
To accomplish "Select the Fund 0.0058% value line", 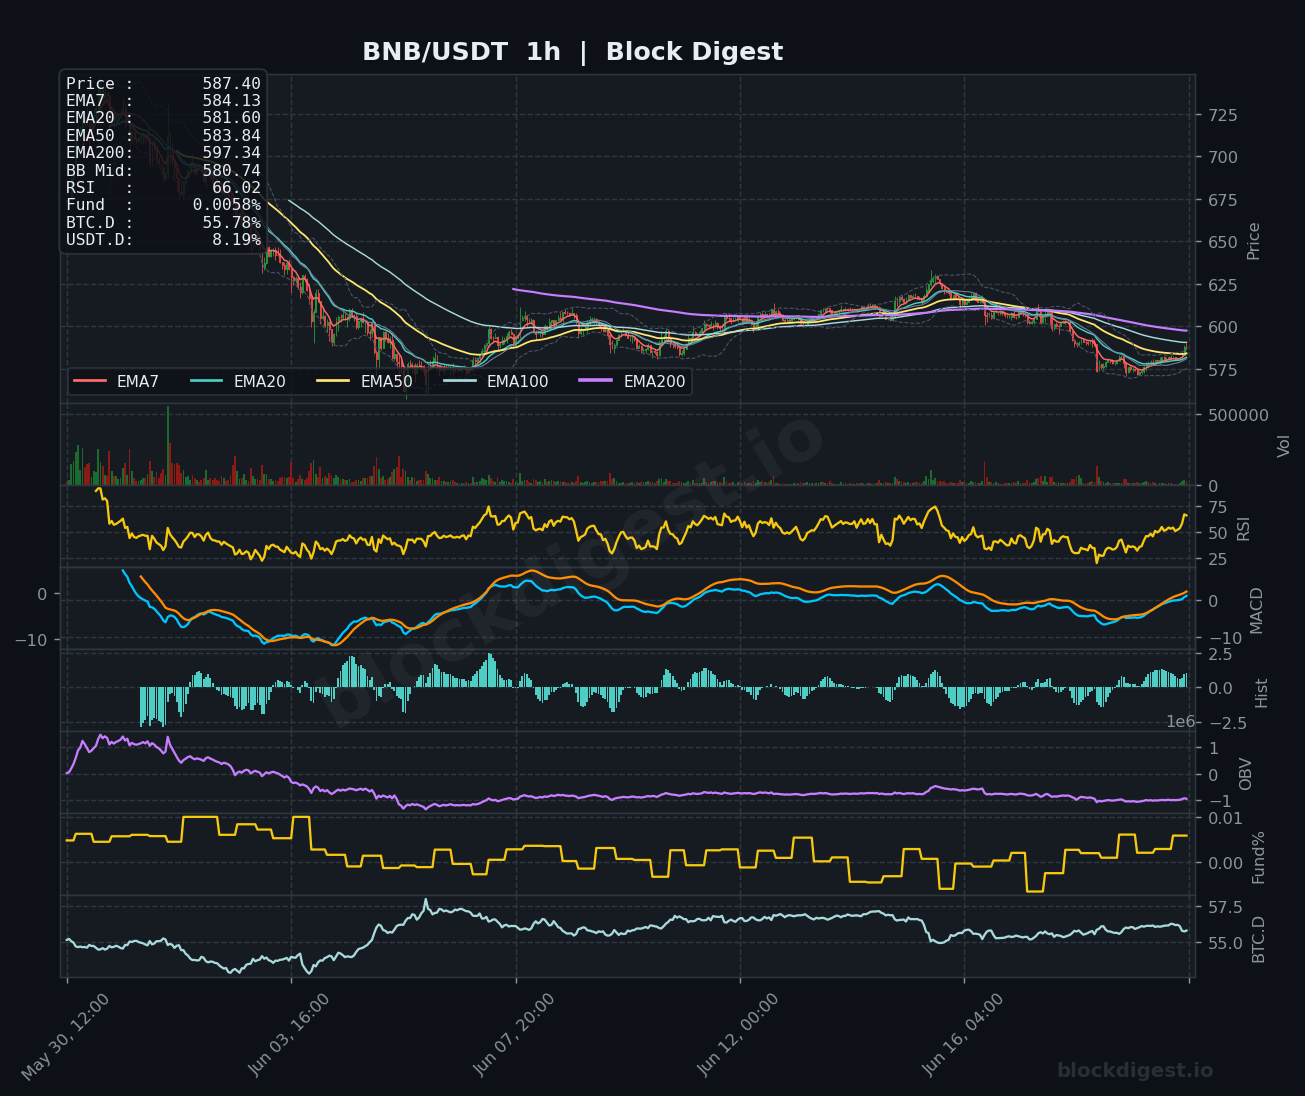I will pyautogui.click(x=163, y=205).
